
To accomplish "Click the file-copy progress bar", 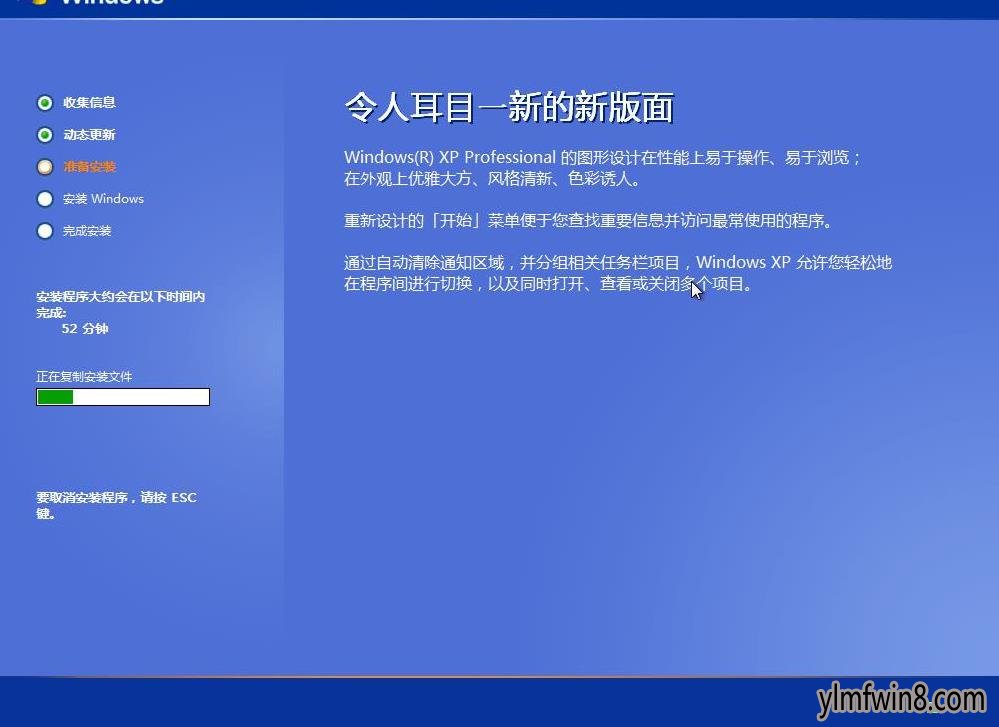I will tap(122, 396).
